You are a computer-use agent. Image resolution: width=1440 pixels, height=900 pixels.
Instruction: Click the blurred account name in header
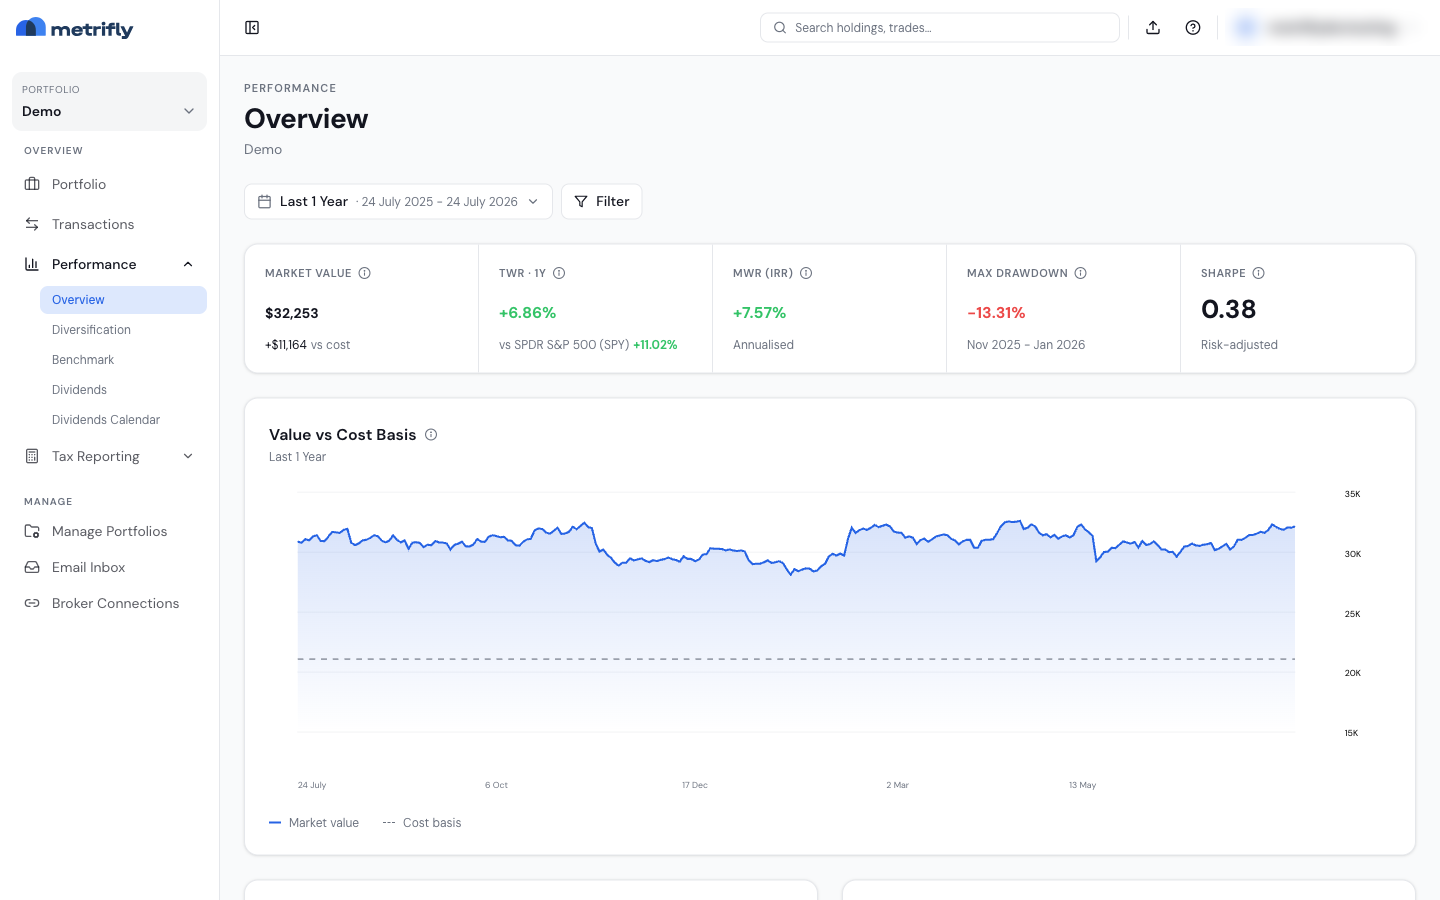click(1332, 28)
